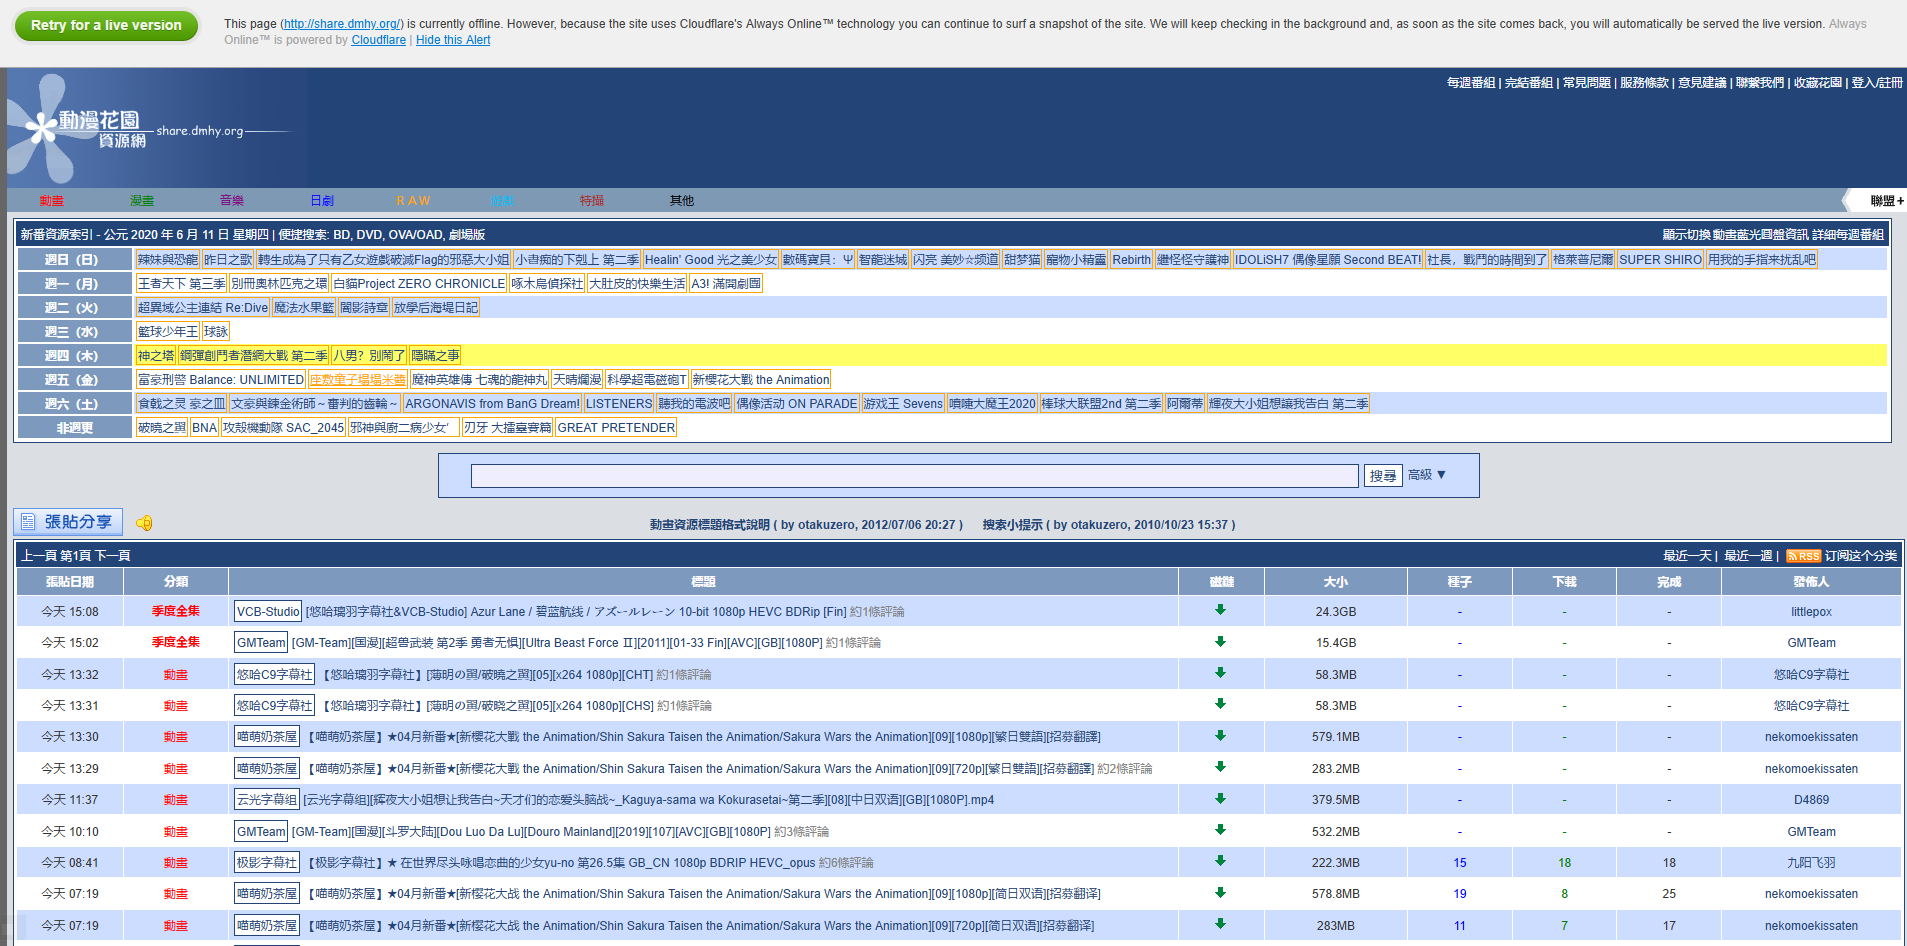Open 登入/註冊 top menu link

pos(1877,83)
